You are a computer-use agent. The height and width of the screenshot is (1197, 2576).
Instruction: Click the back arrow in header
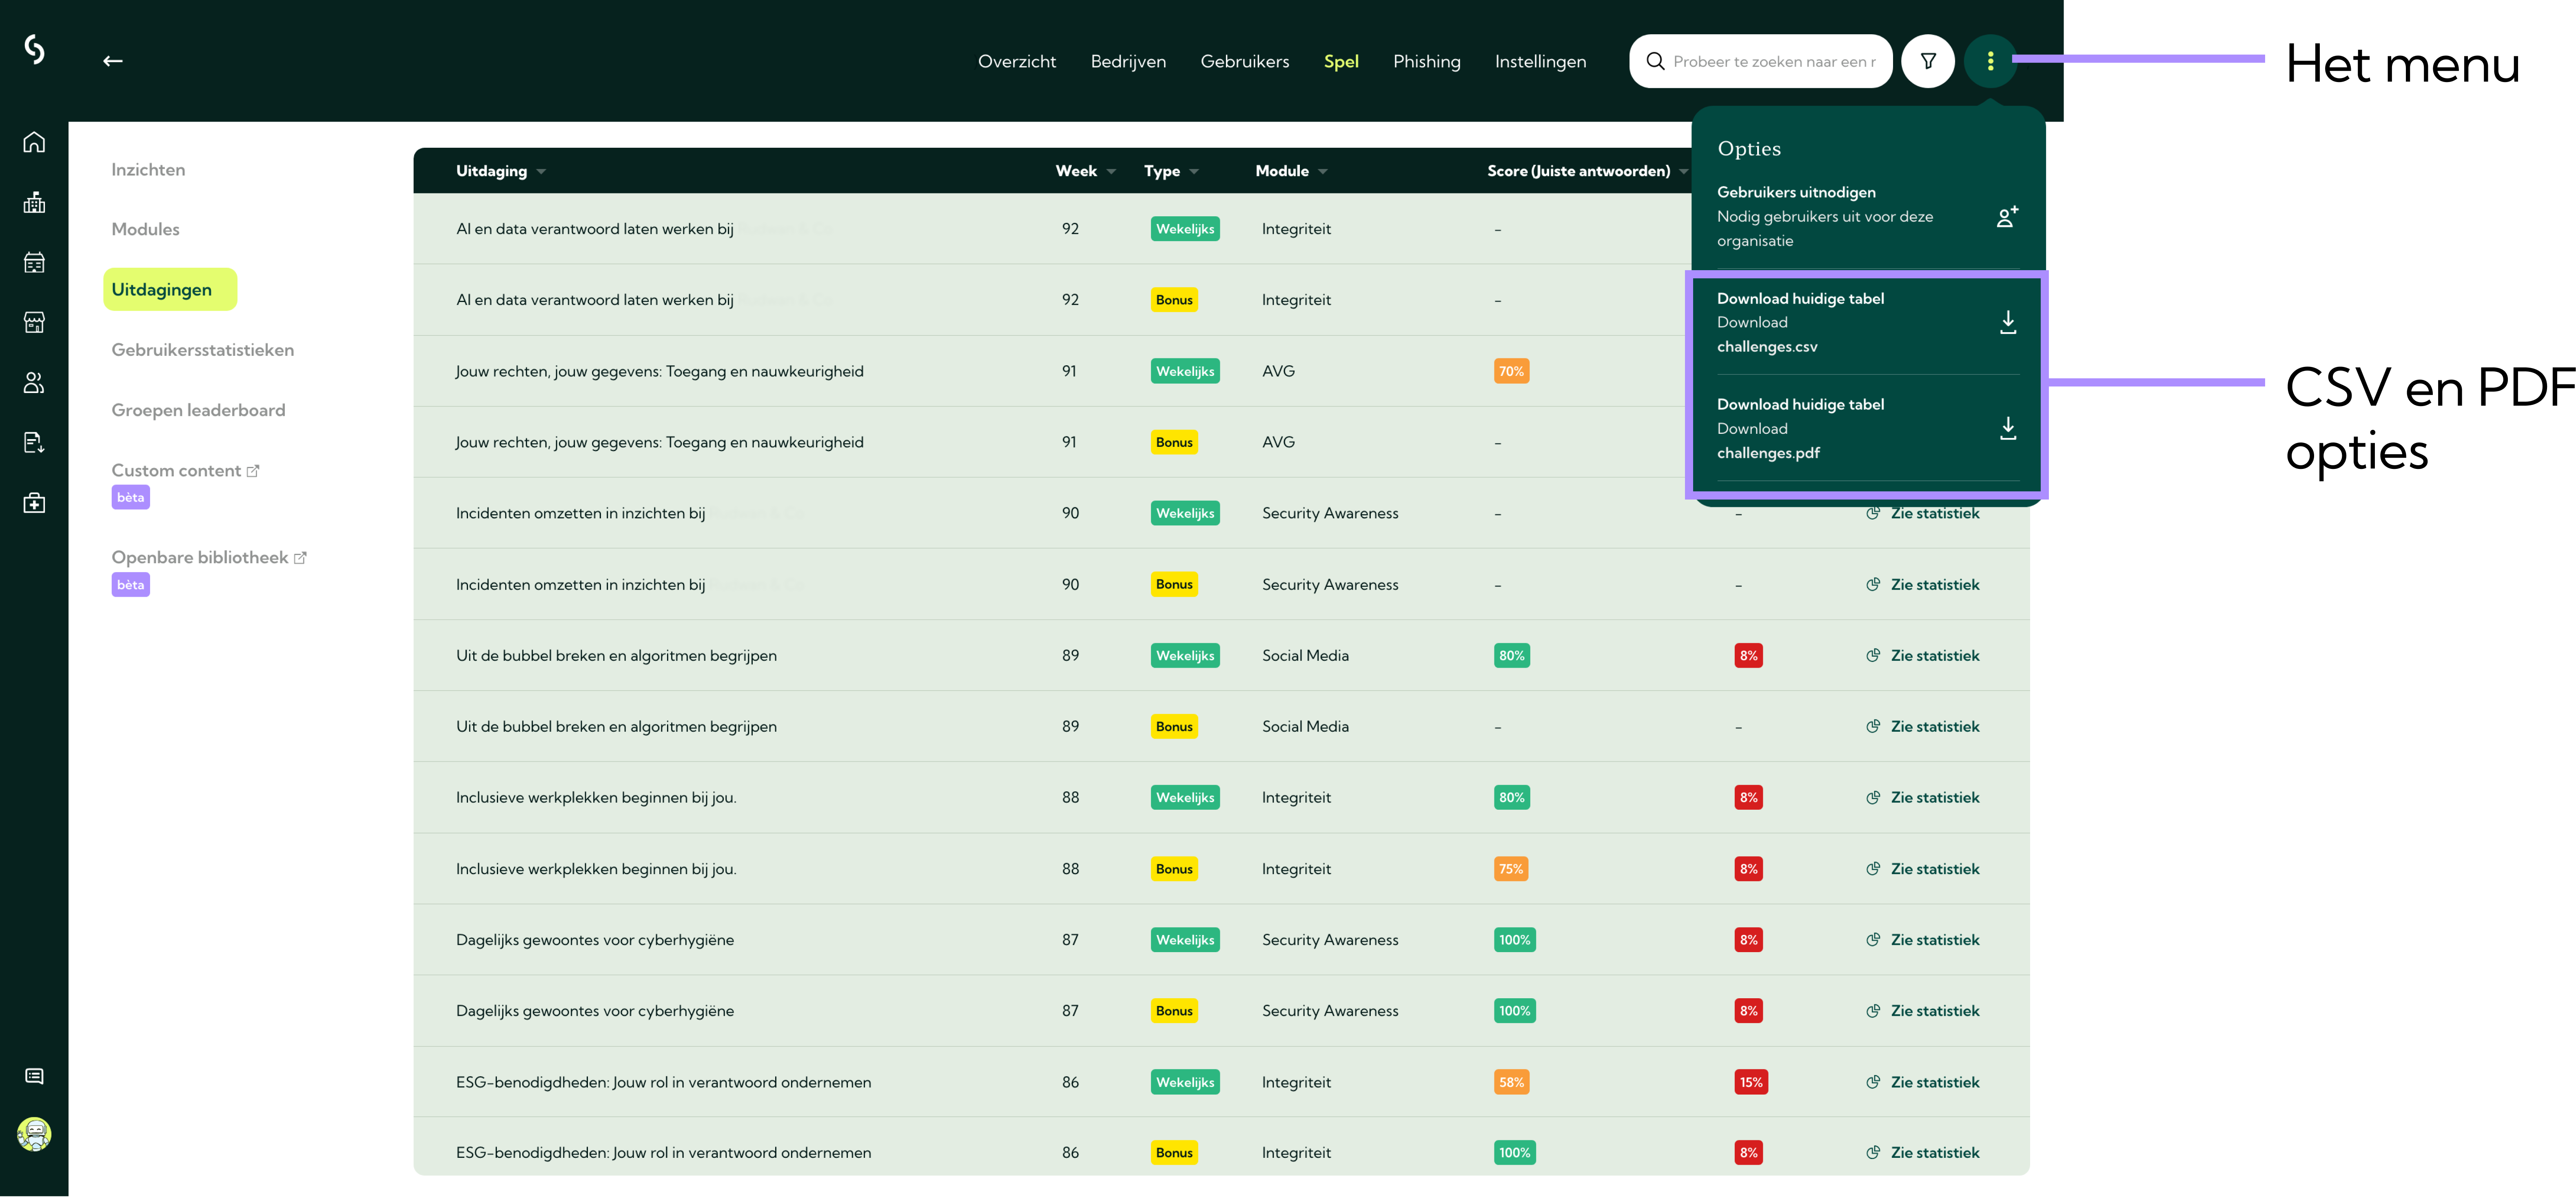113,61
